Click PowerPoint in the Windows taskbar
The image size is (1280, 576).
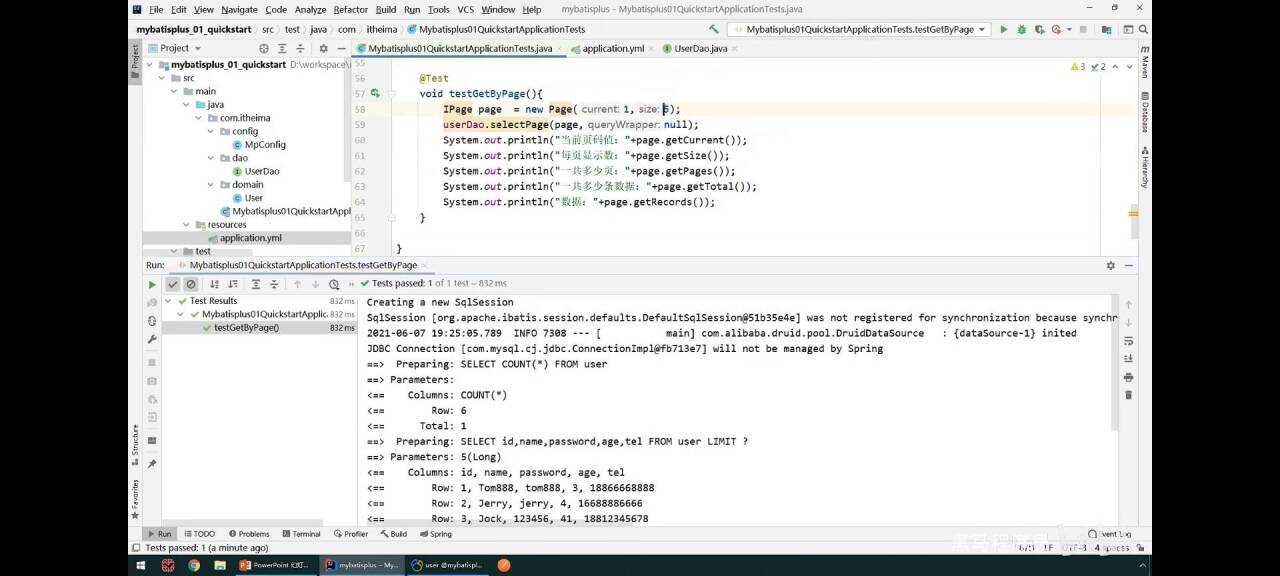274,565
